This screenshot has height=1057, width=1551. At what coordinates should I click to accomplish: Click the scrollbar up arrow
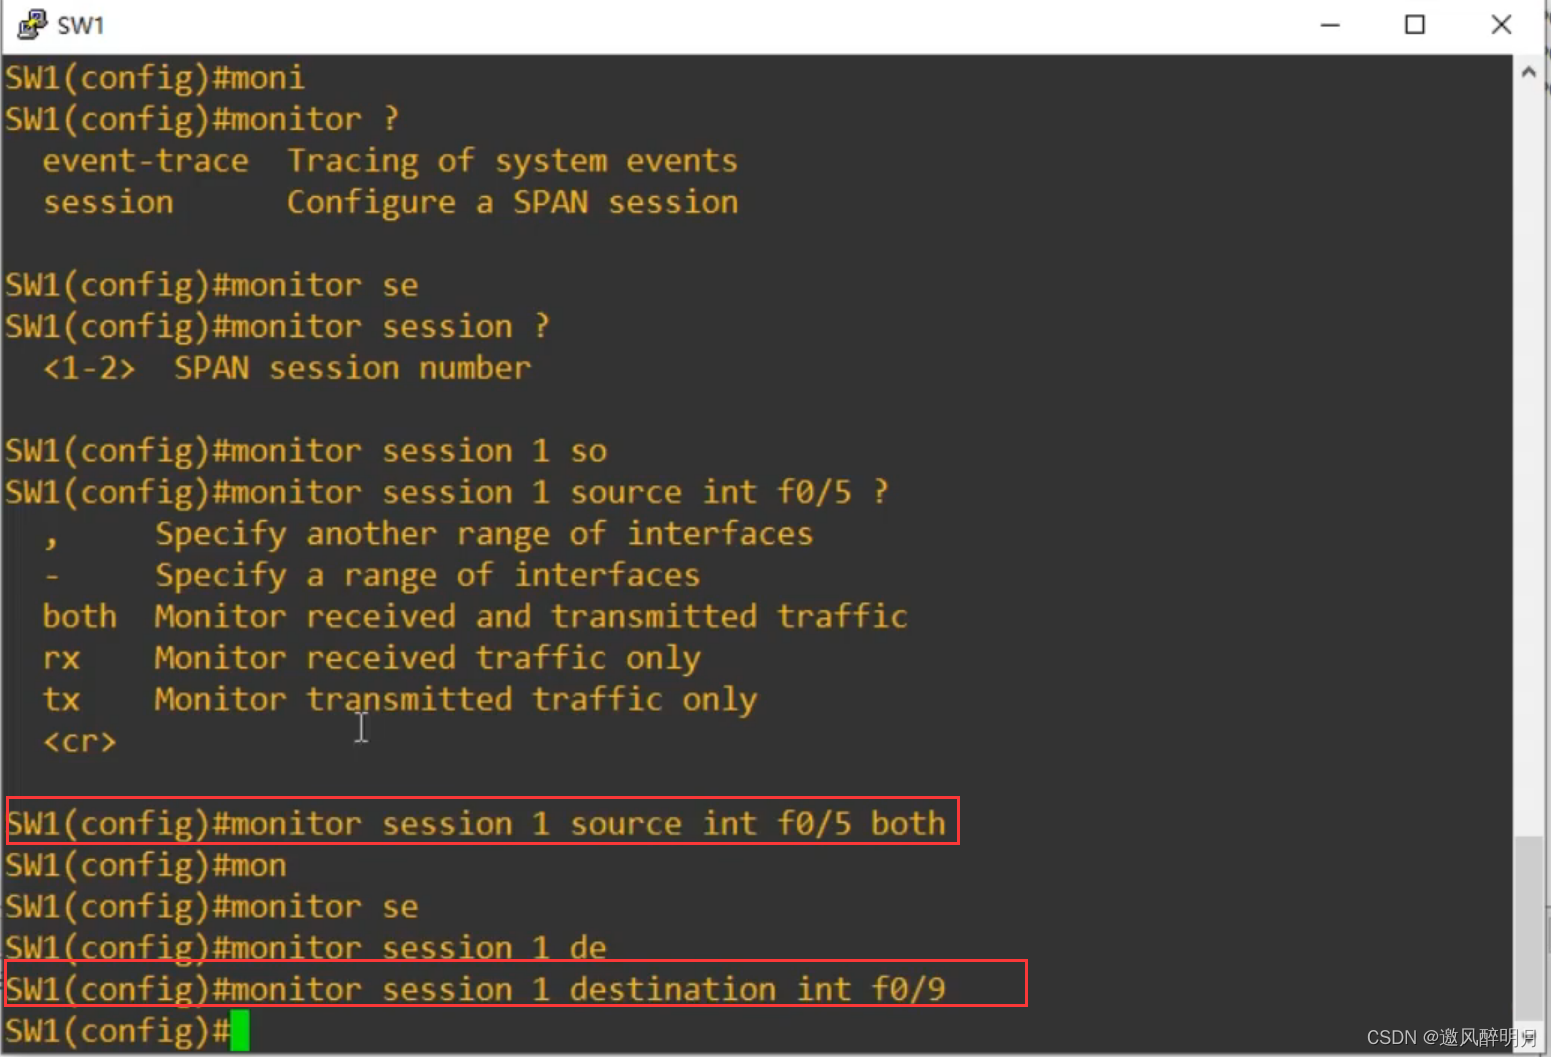click(1528, 73)
